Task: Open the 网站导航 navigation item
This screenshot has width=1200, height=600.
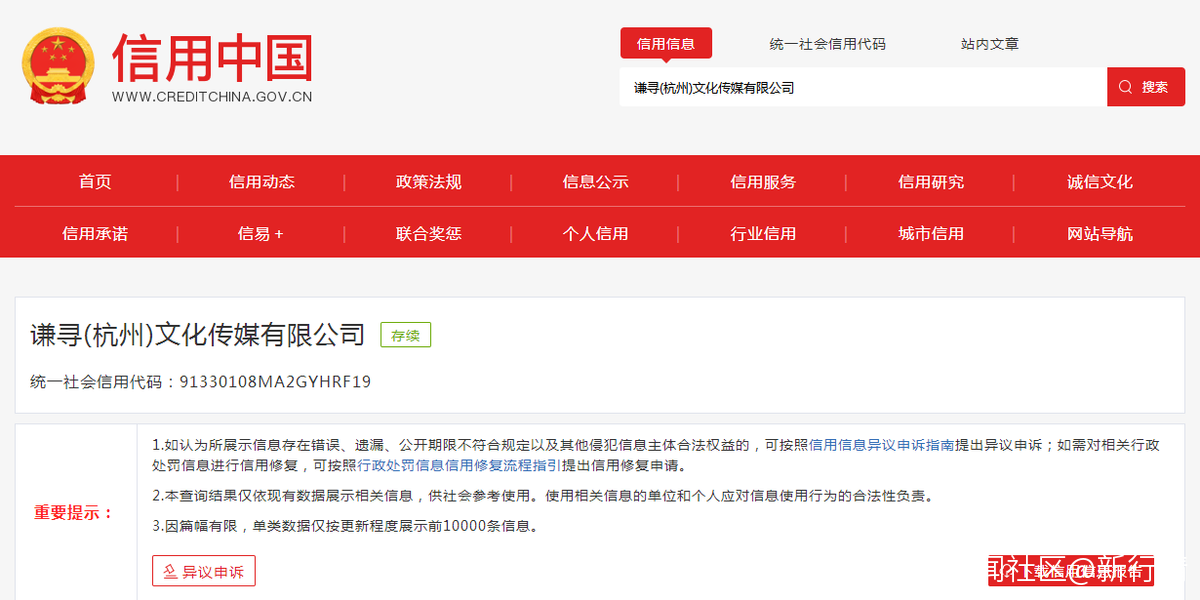Action: tap(1100, 234)
